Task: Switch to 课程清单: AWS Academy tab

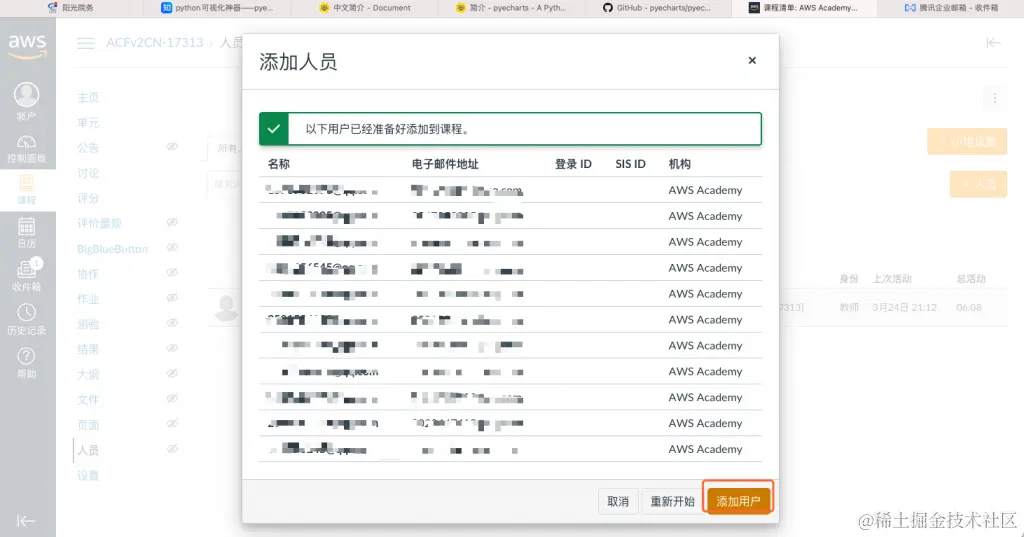Action: pyautogui.click(x=803, y=8)
